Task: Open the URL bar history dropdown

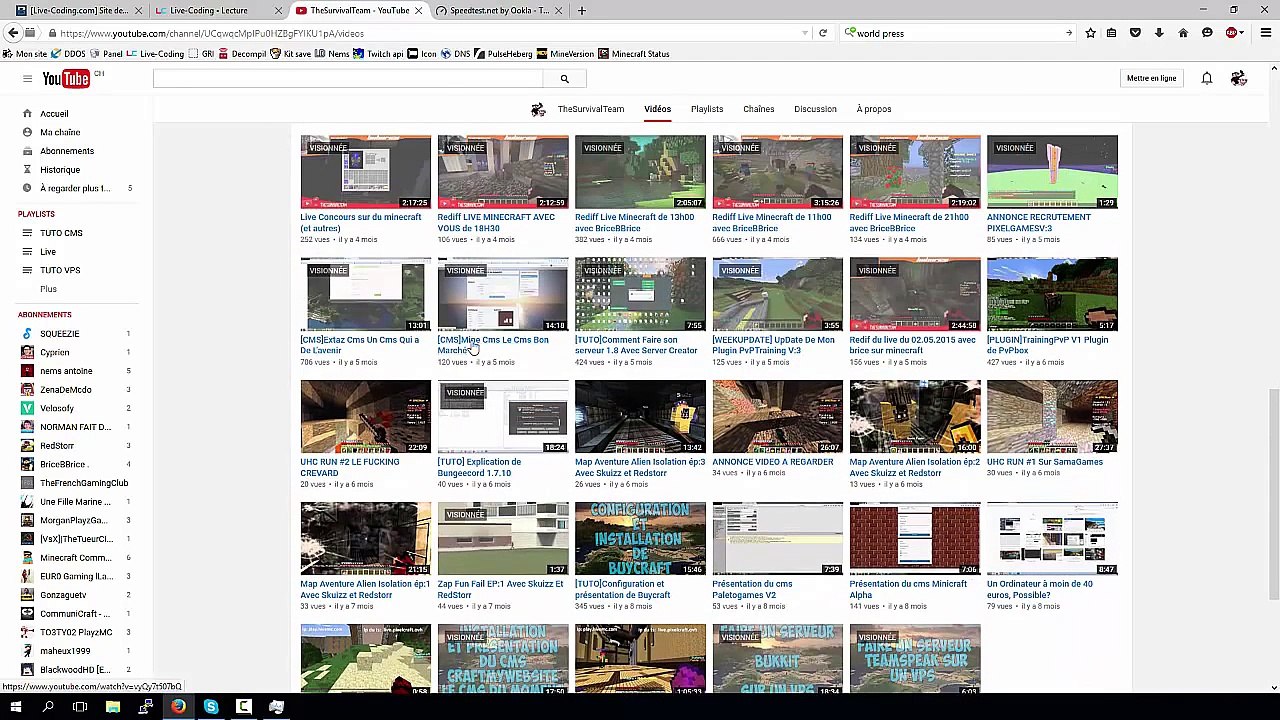Action: tap(804, 33)
